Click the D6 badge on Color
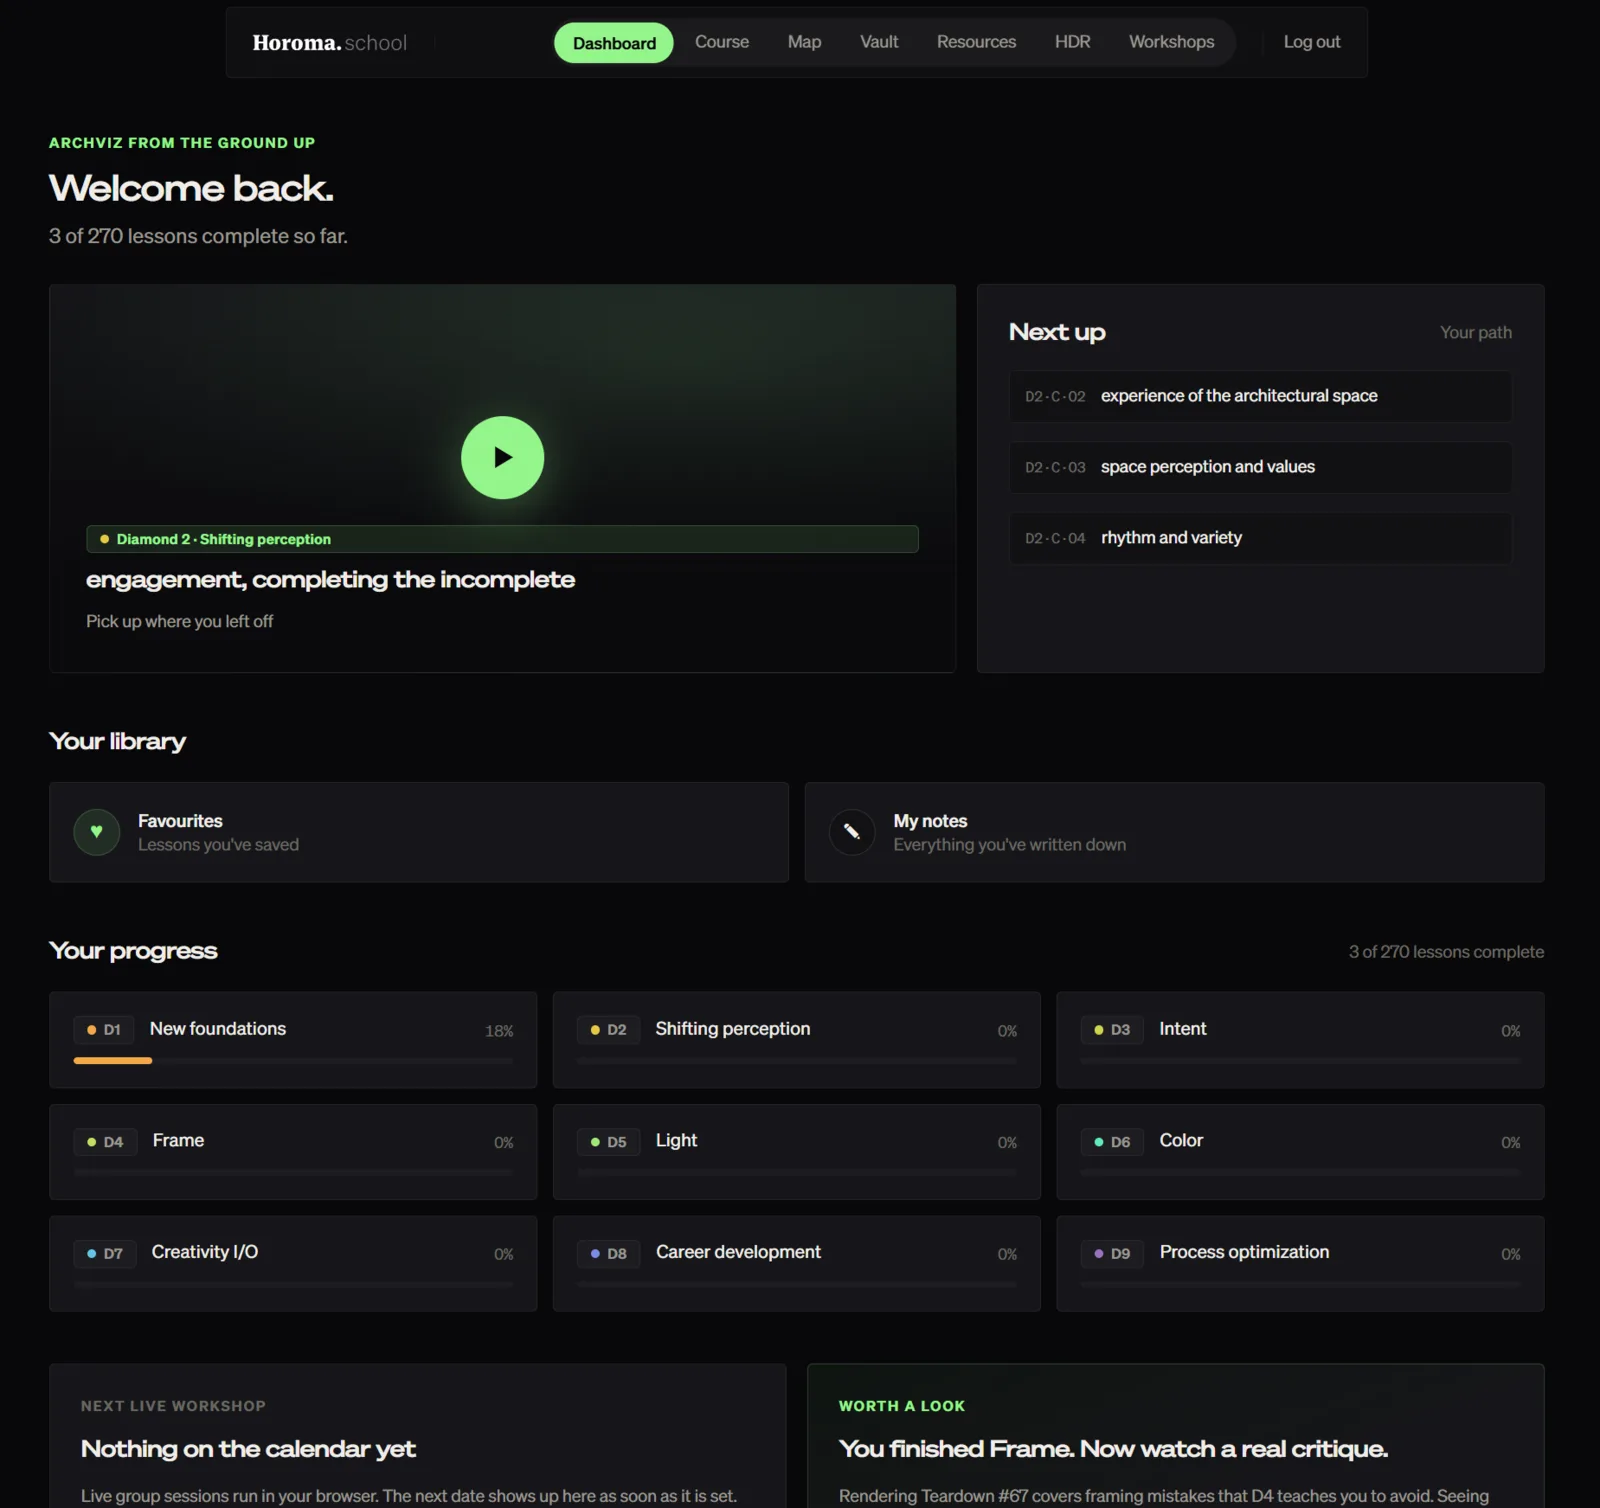 pos(1112,1141)
